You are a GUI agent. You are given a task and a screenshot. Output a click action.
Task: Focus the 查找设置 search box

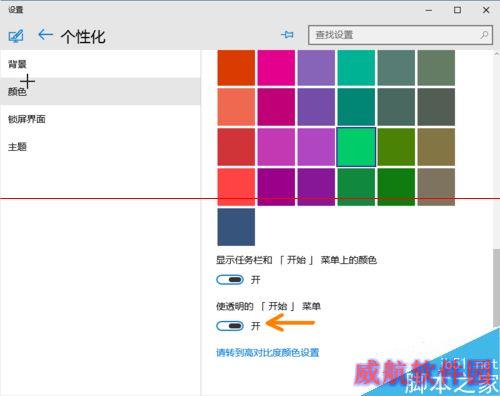pos(400,35)
